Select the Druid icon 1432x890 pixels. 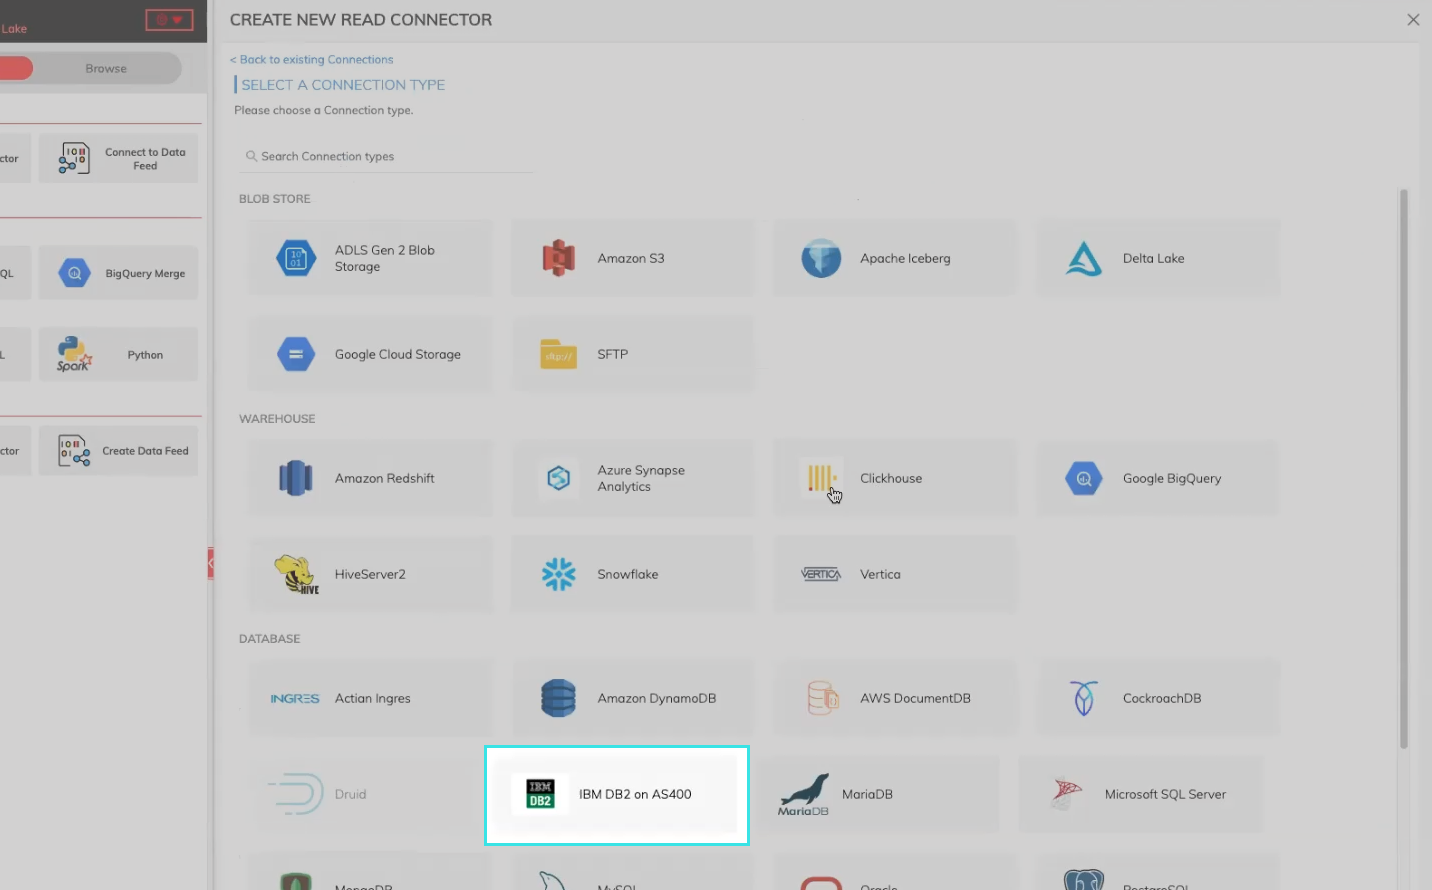click(296, 794)
